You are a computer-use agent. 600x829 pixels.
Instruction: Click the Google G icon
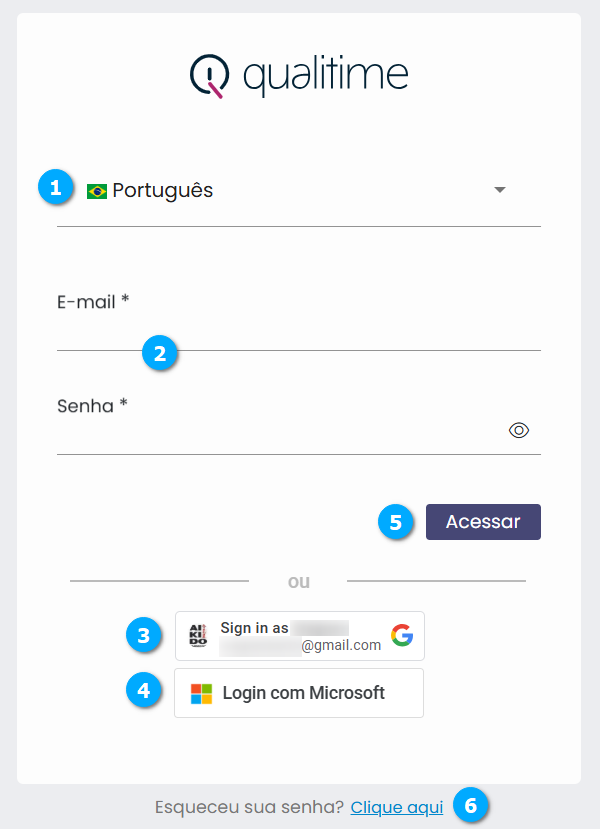click(401, 634)
